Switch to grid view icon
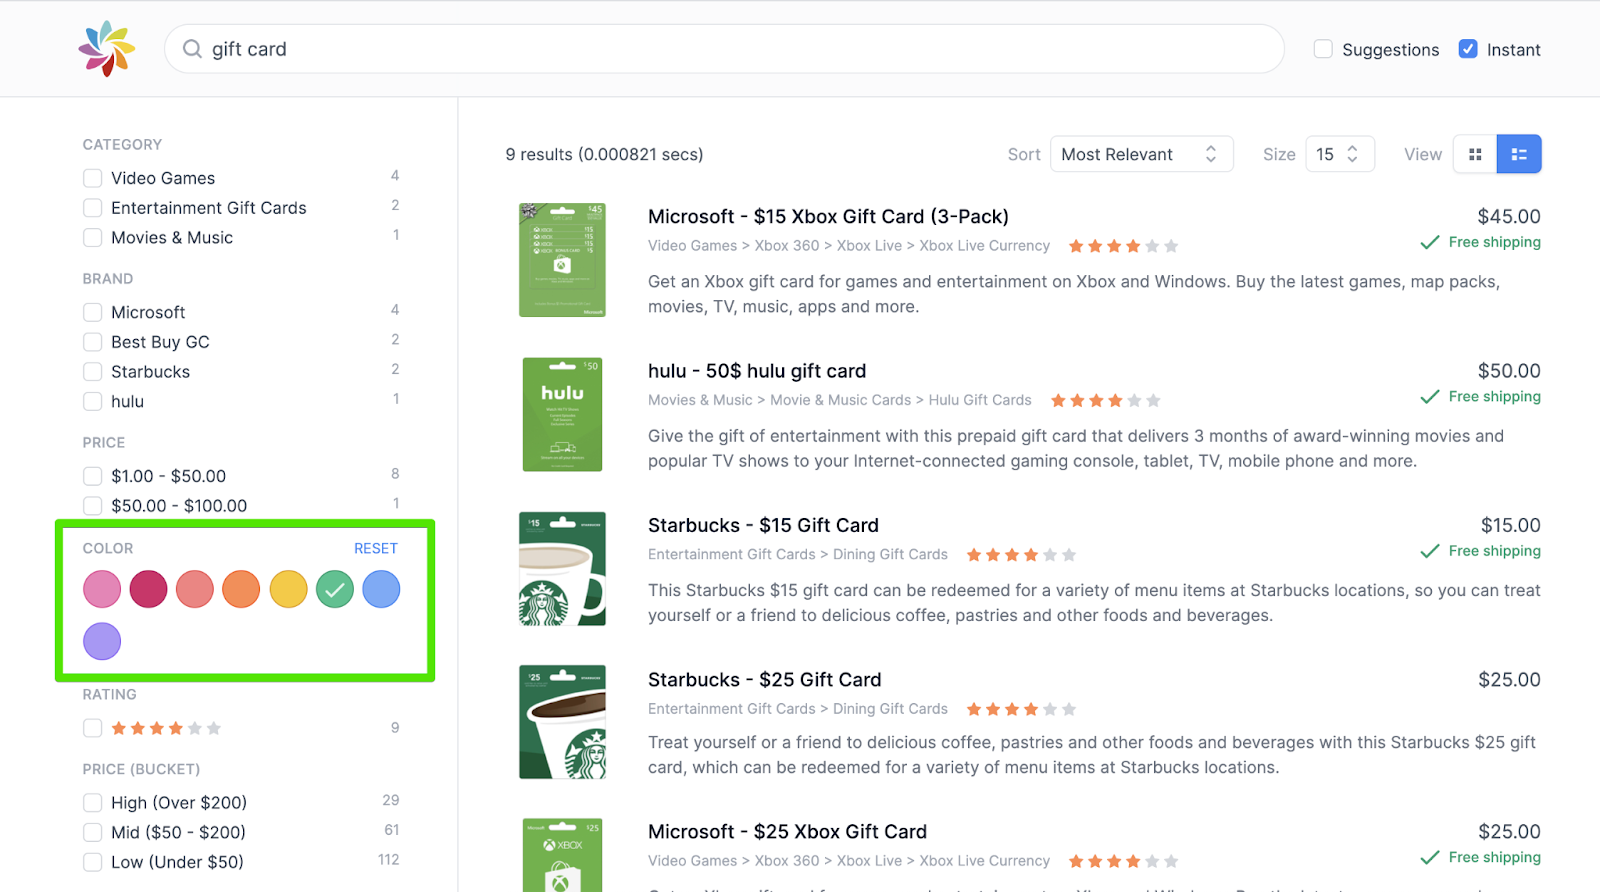 tap(1474, 154)
